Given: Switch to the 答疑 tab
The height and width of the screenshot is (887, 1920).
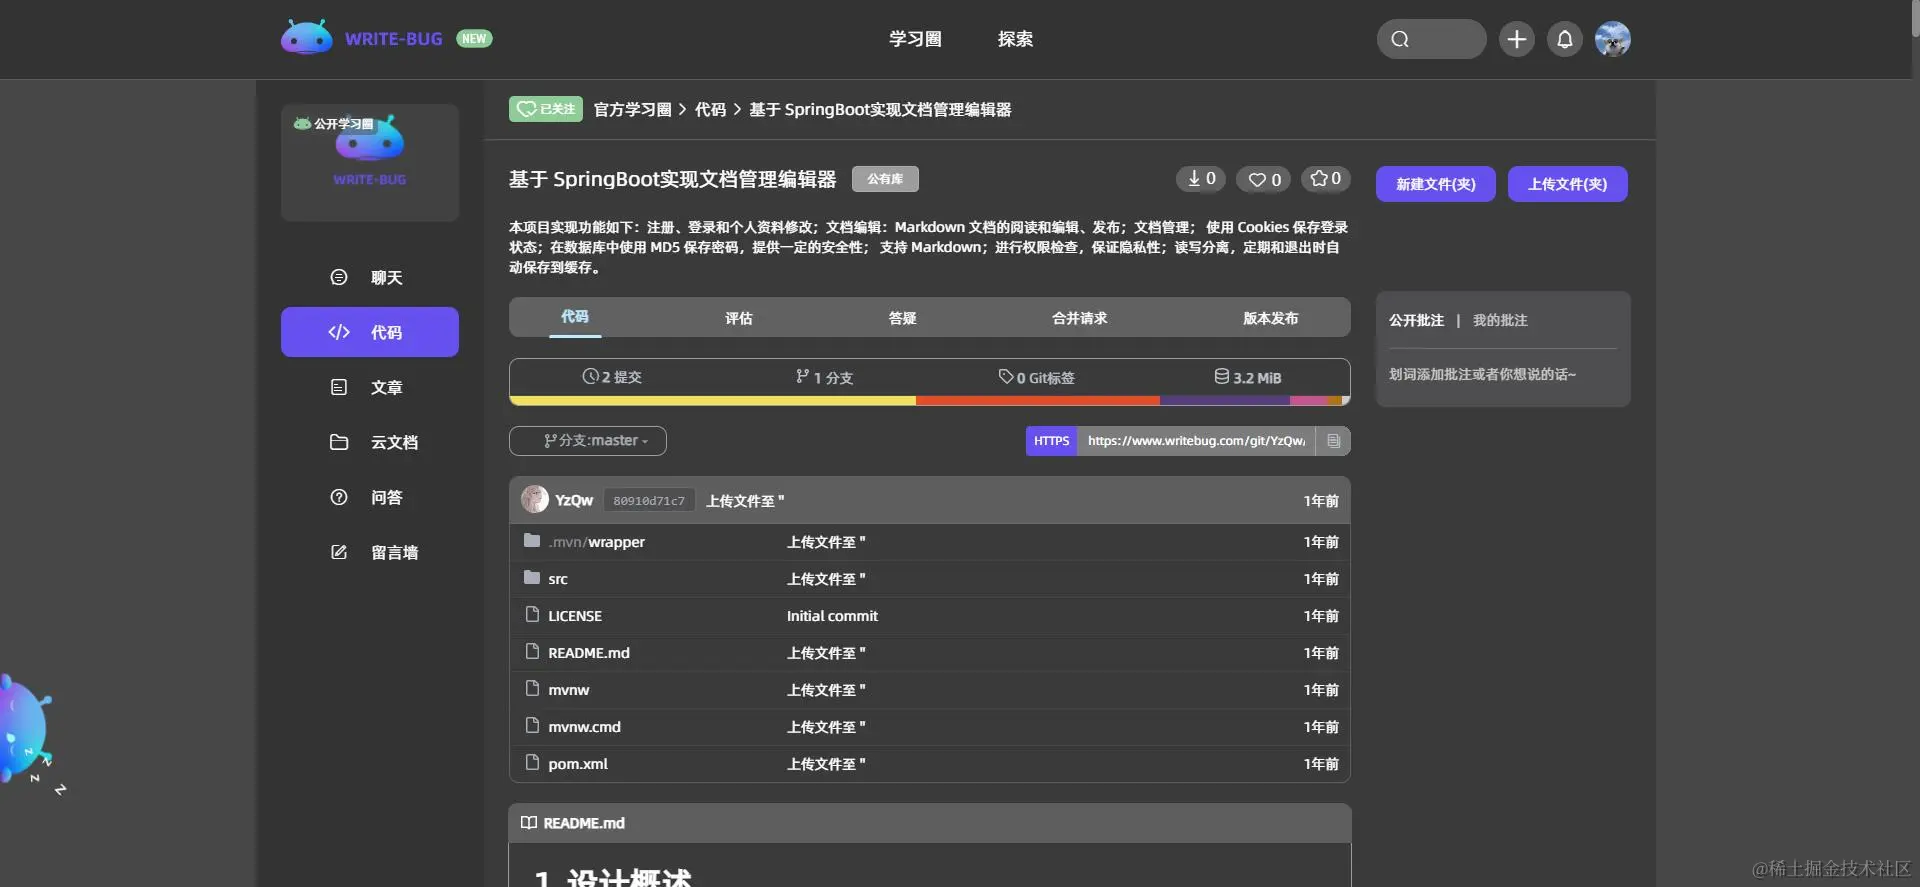Looking at the screenshot, I should [903, 318].
